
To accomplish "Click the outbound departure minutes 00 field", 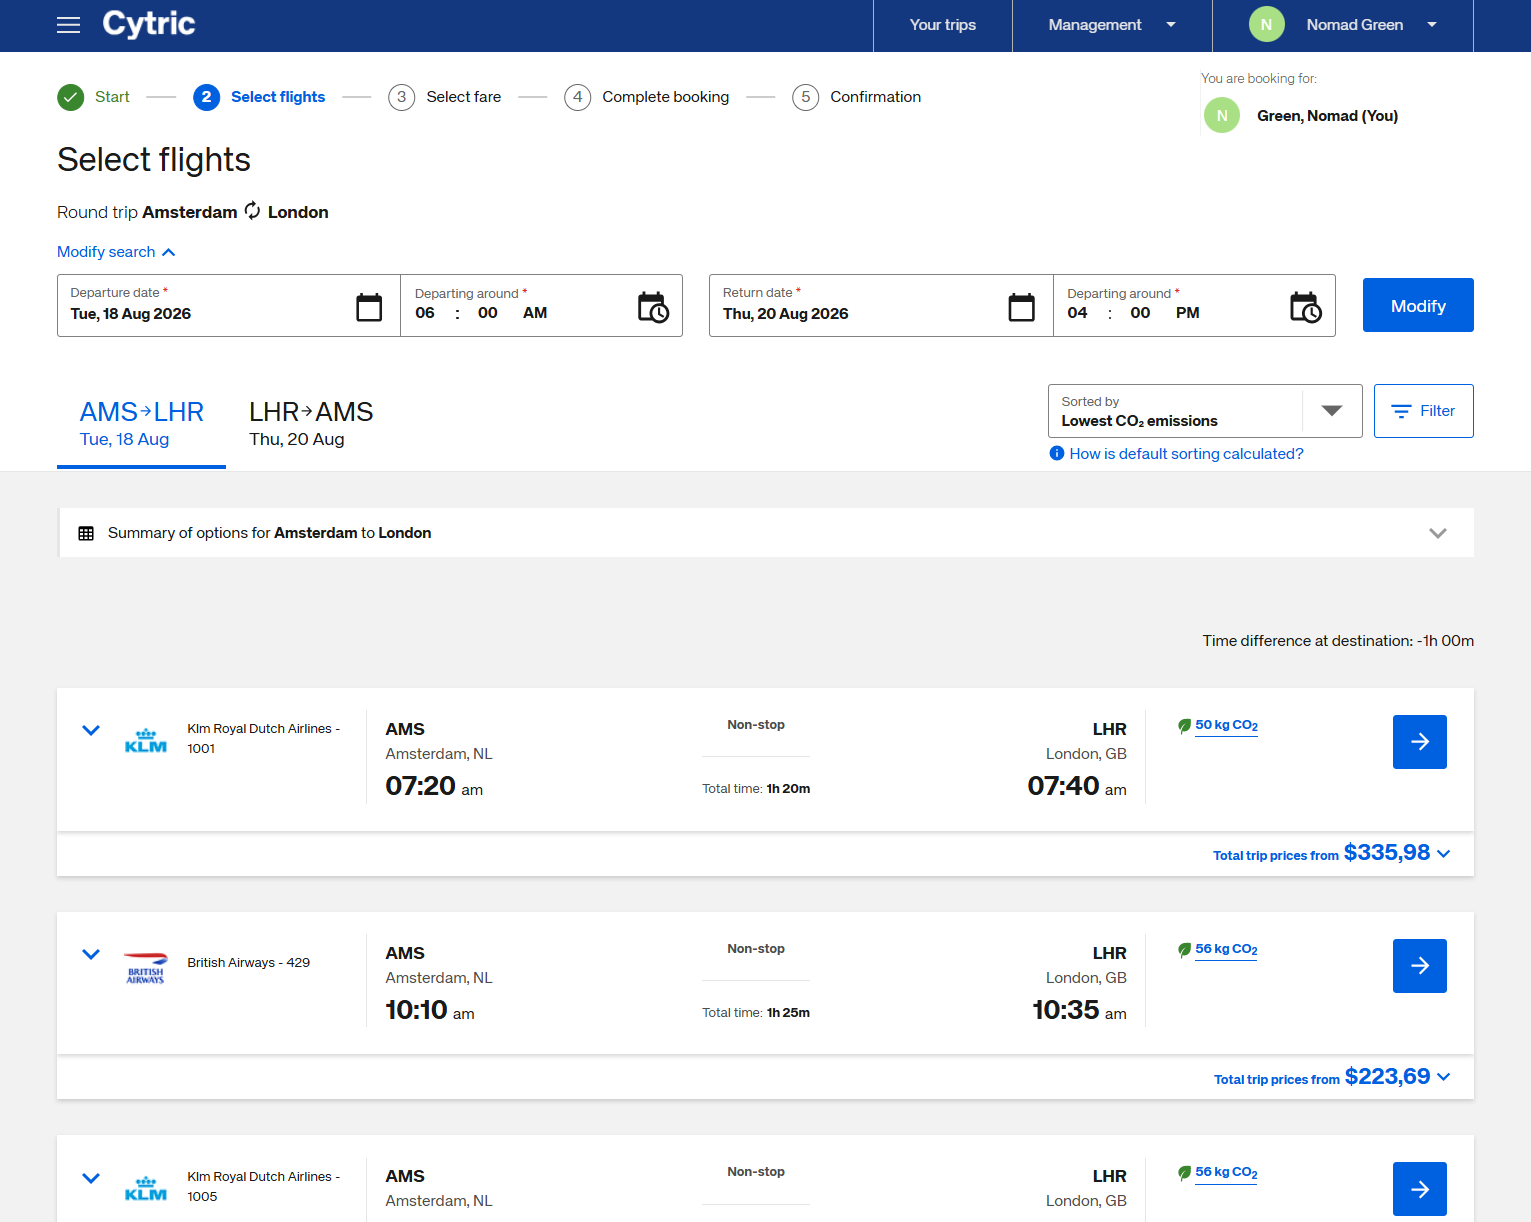I will [x=488, y=313].
